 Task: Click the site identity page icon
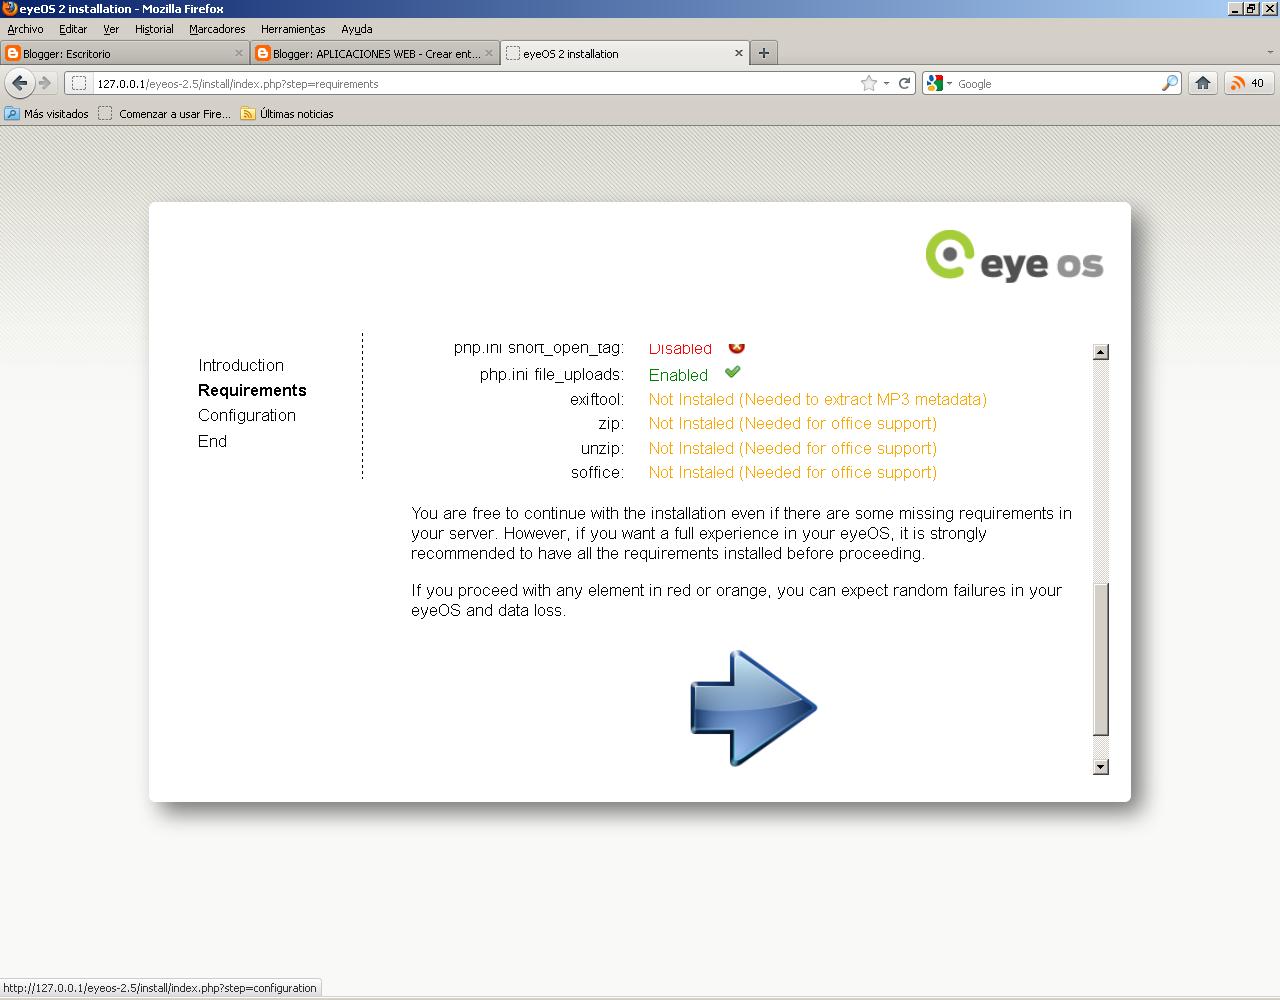[79, 84]
